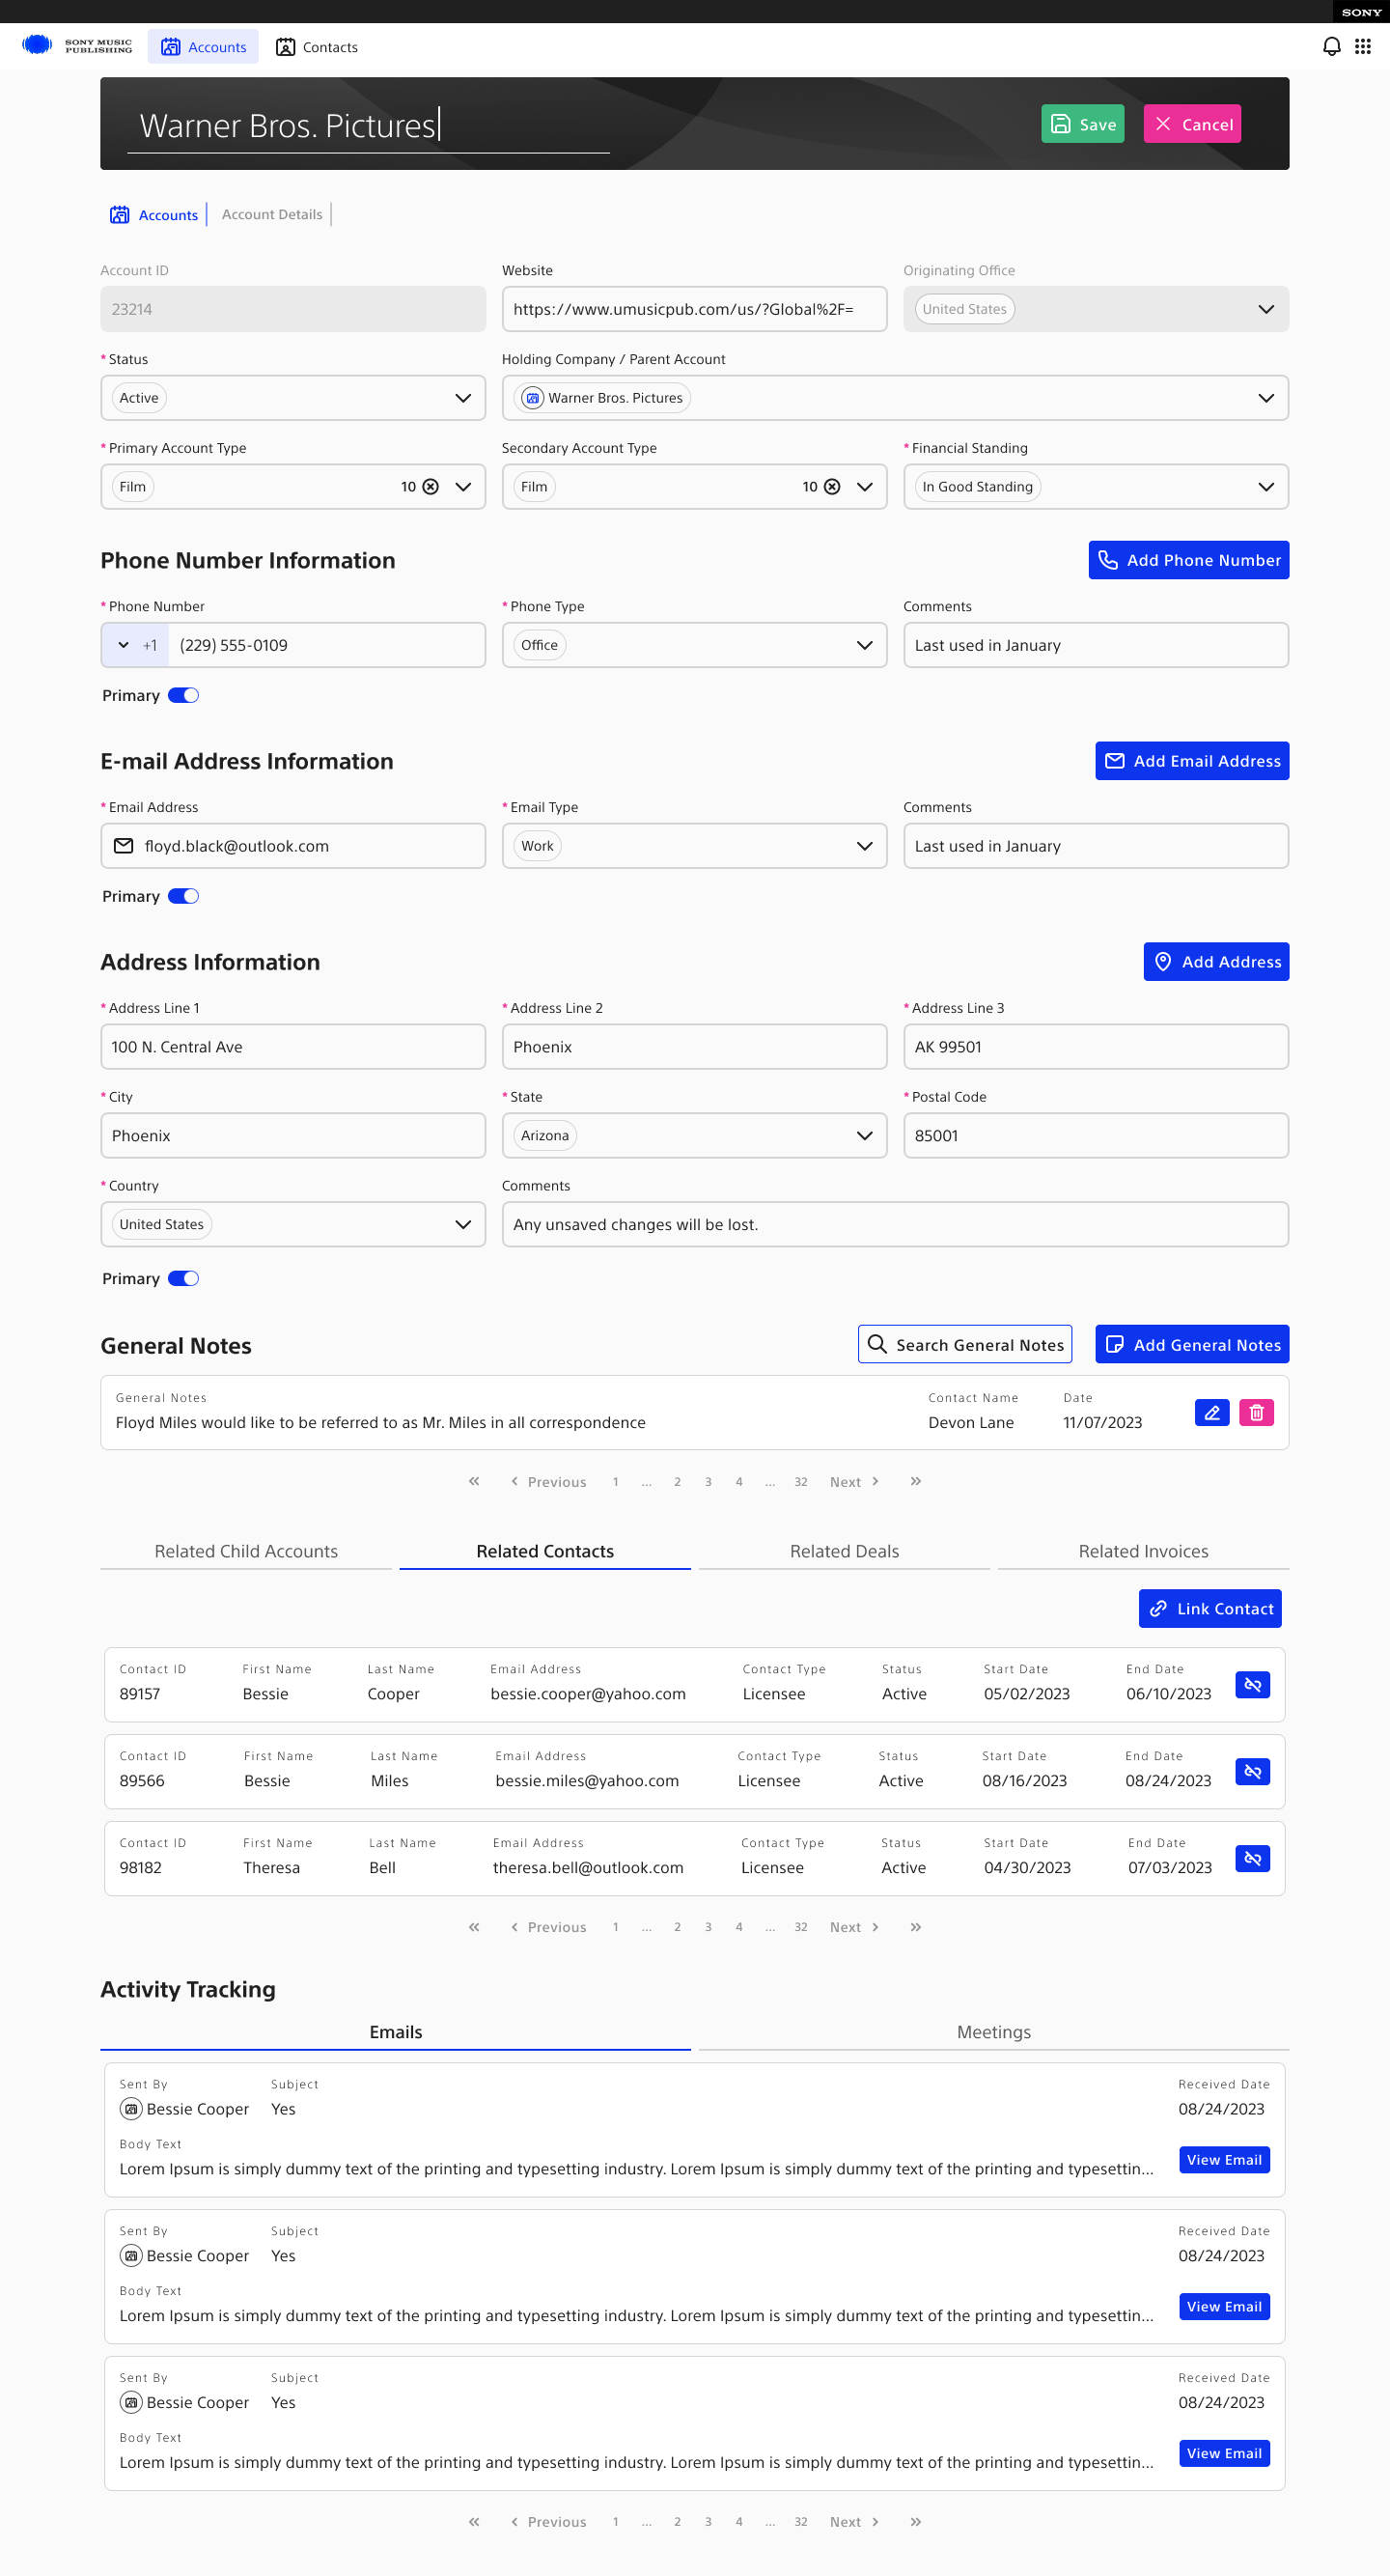
Task: Open the Primary Account Type dropdown arrow
Action: pos(463,487)
